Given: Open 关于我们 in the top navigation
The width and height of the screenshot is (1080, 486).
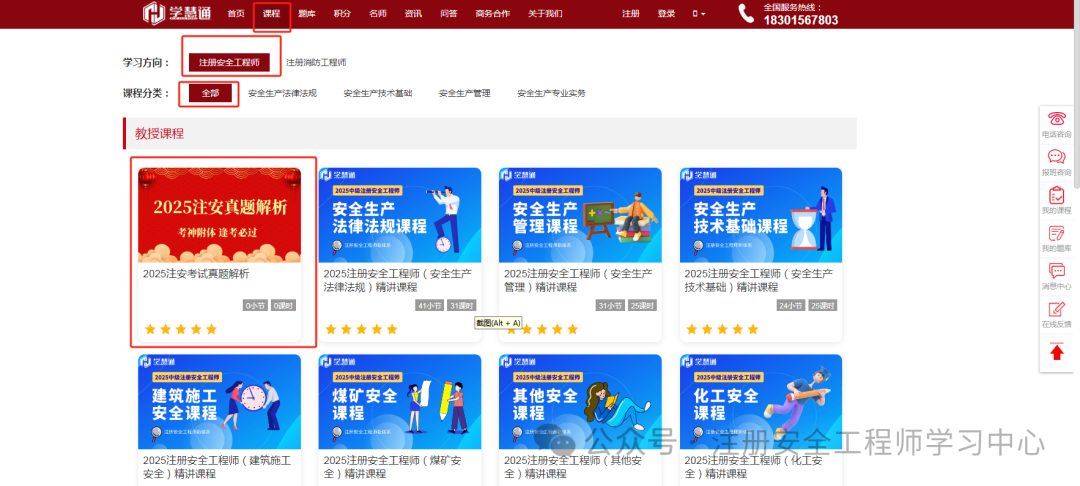Looking at the screenshot, I should click(545, 14).
